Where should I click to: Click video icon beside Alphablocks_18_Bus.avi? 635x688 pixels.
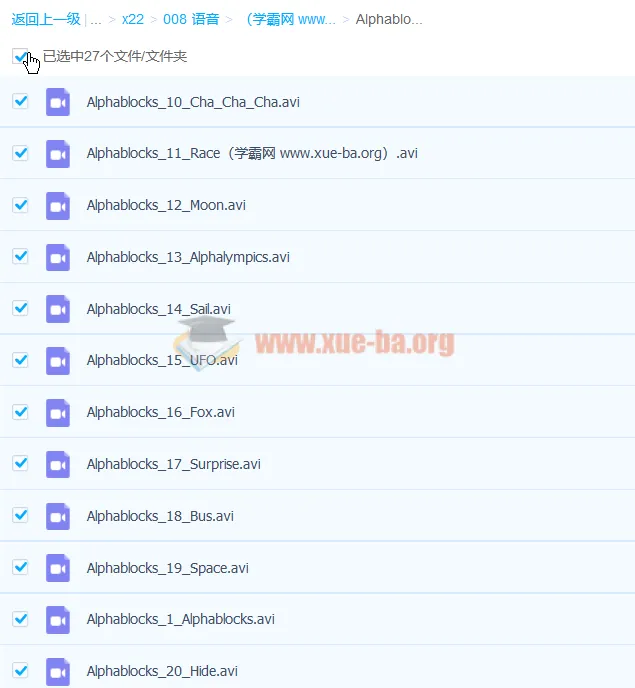coord(58,516)
